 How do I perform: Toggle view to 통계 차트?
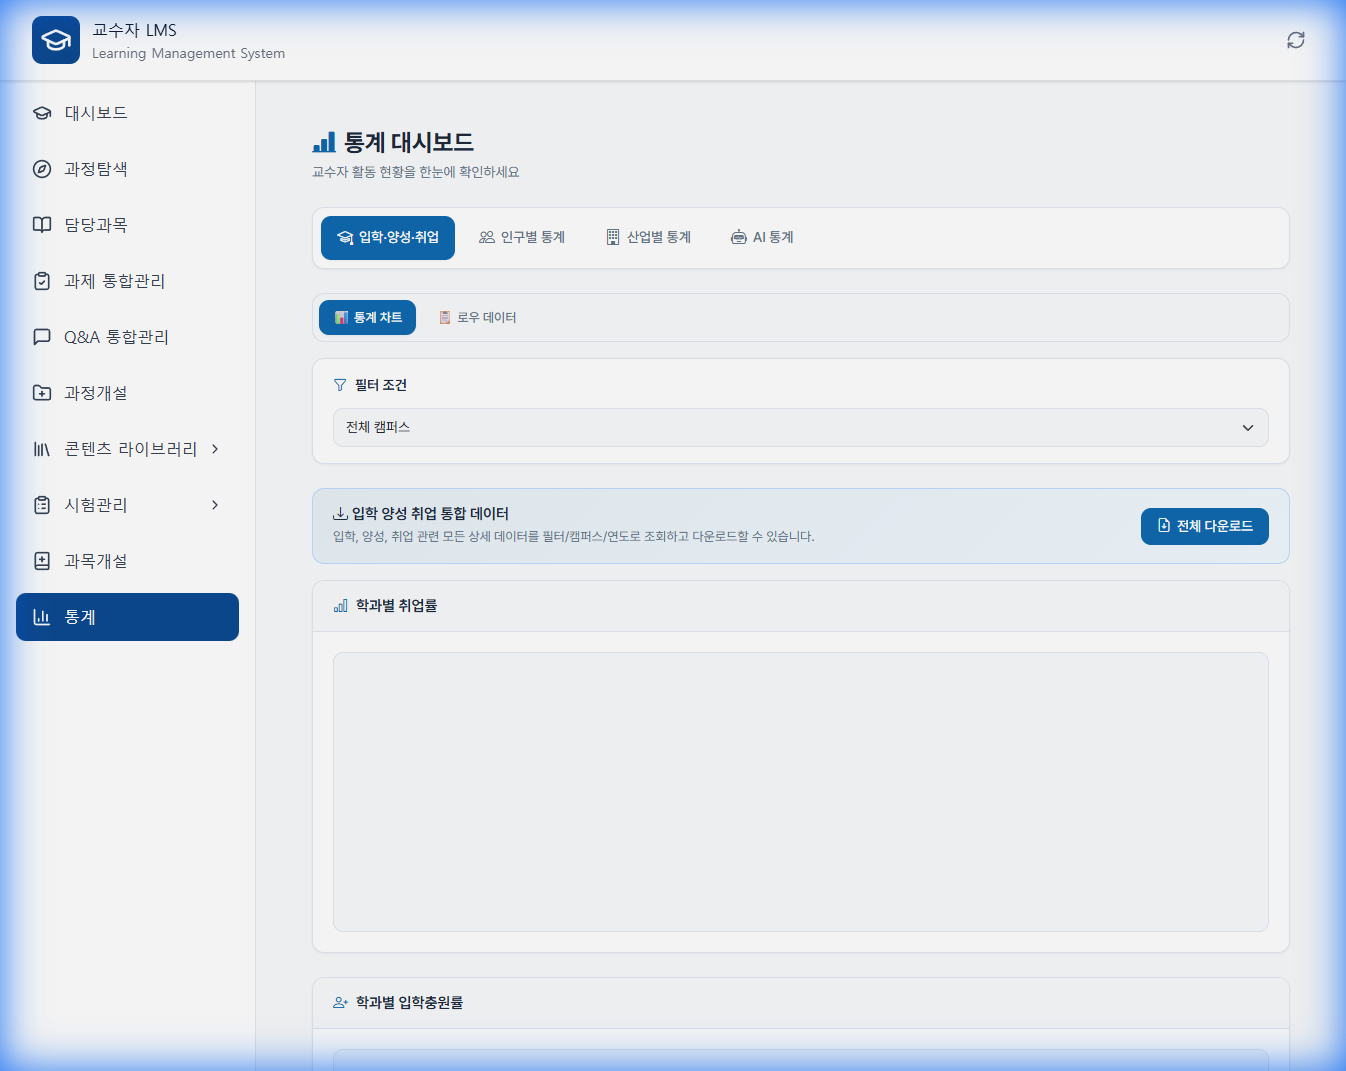click(368, 318)
